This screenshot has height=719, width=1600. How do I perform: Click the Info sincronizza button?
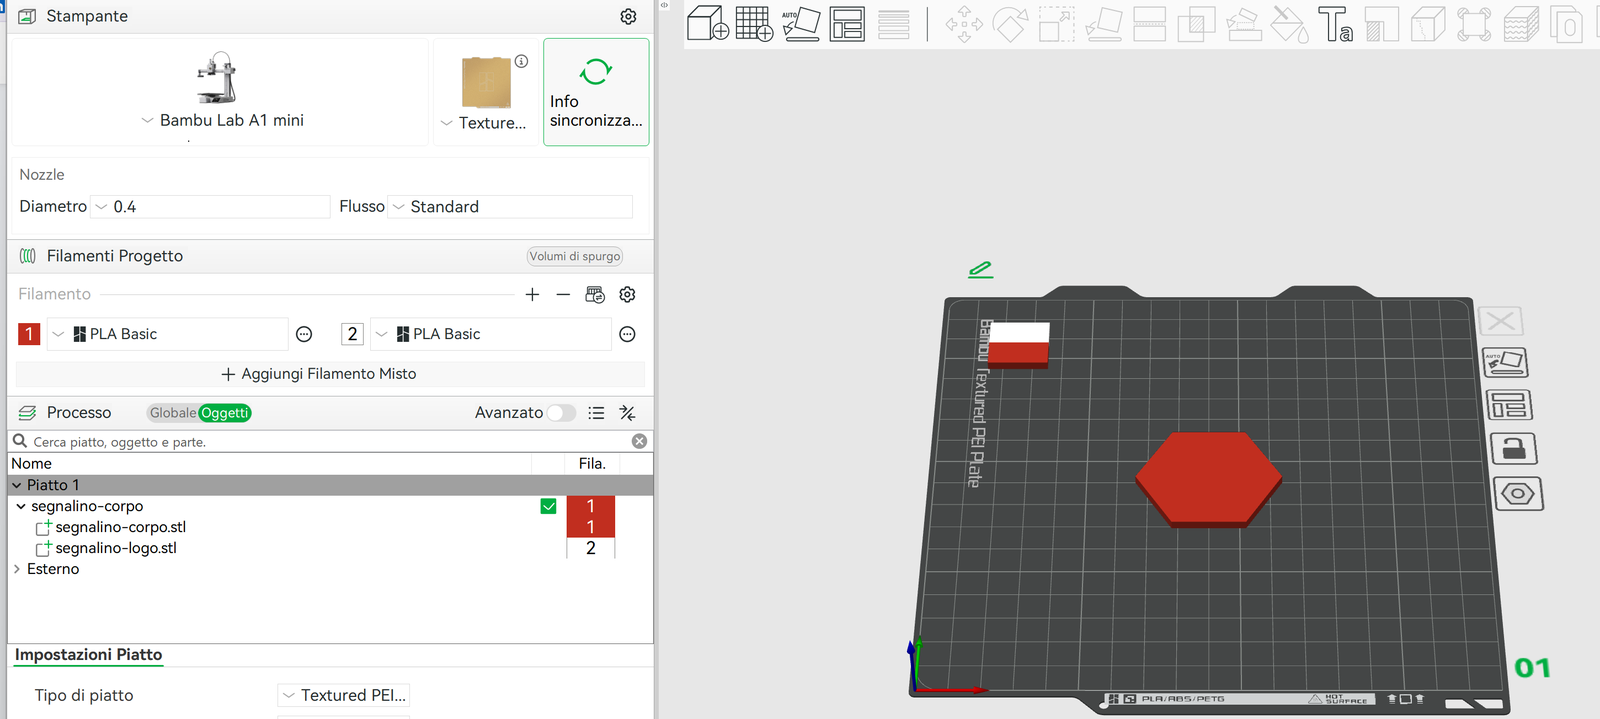tap(596, 92)
